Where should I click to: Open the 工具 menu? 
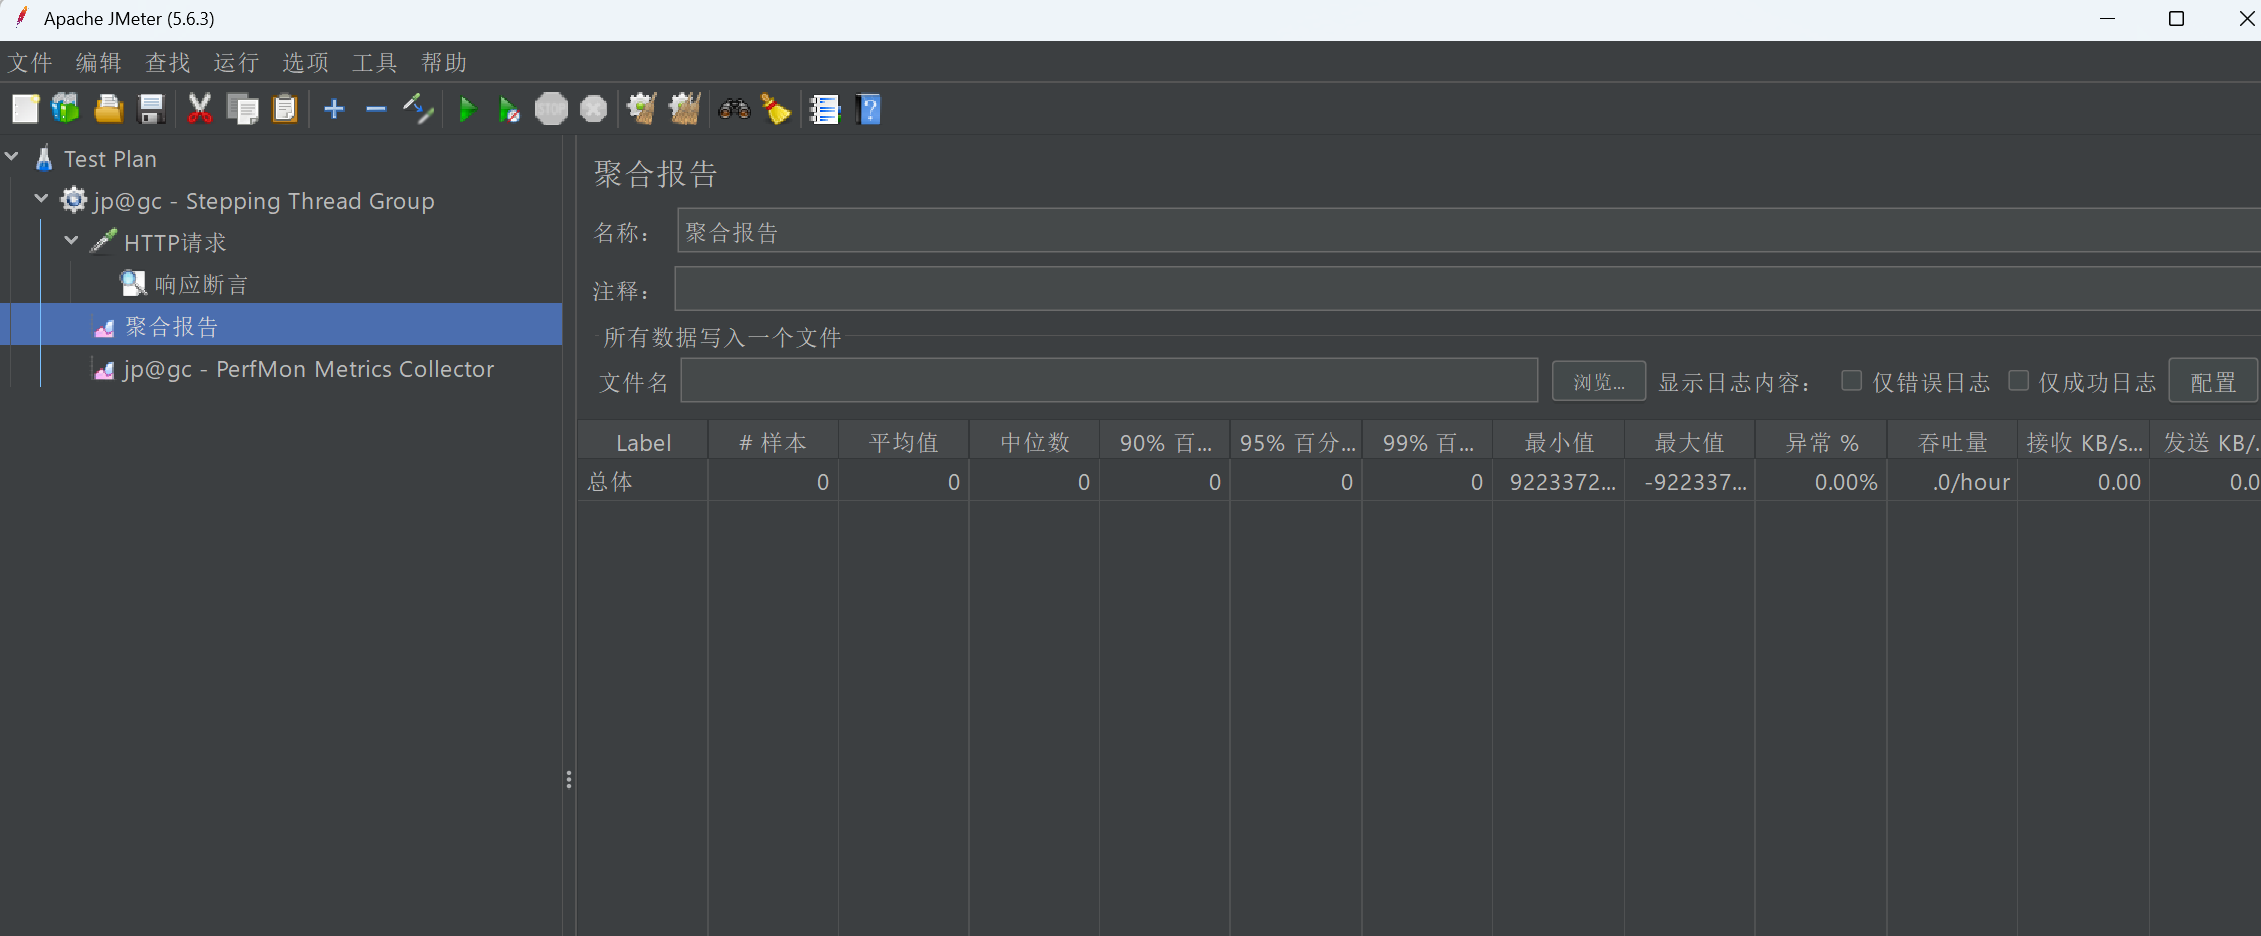375,63
